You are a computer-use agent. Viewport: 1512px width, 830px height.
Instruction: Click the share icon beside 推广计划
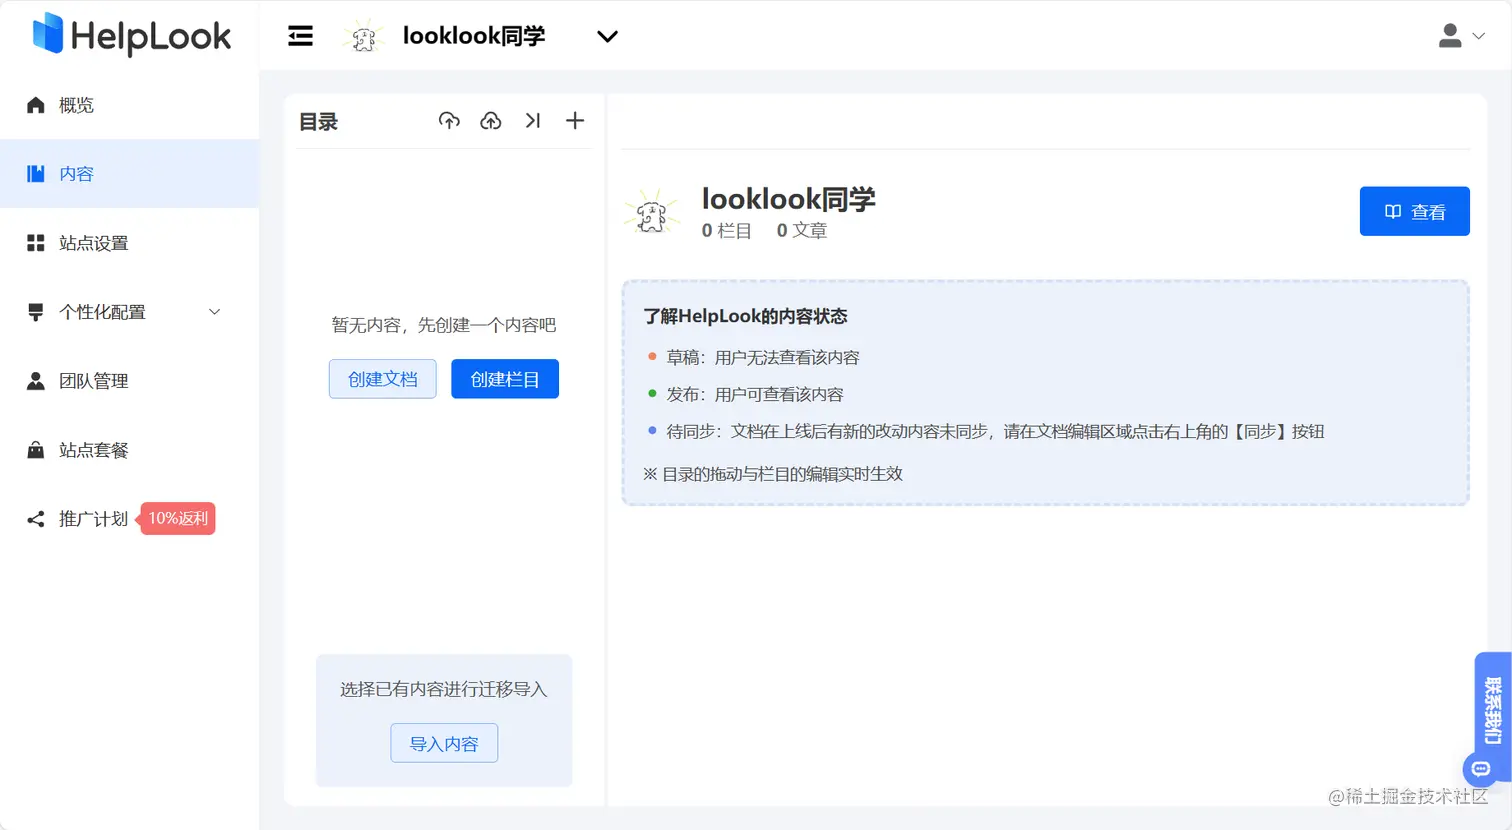[36, 519]
